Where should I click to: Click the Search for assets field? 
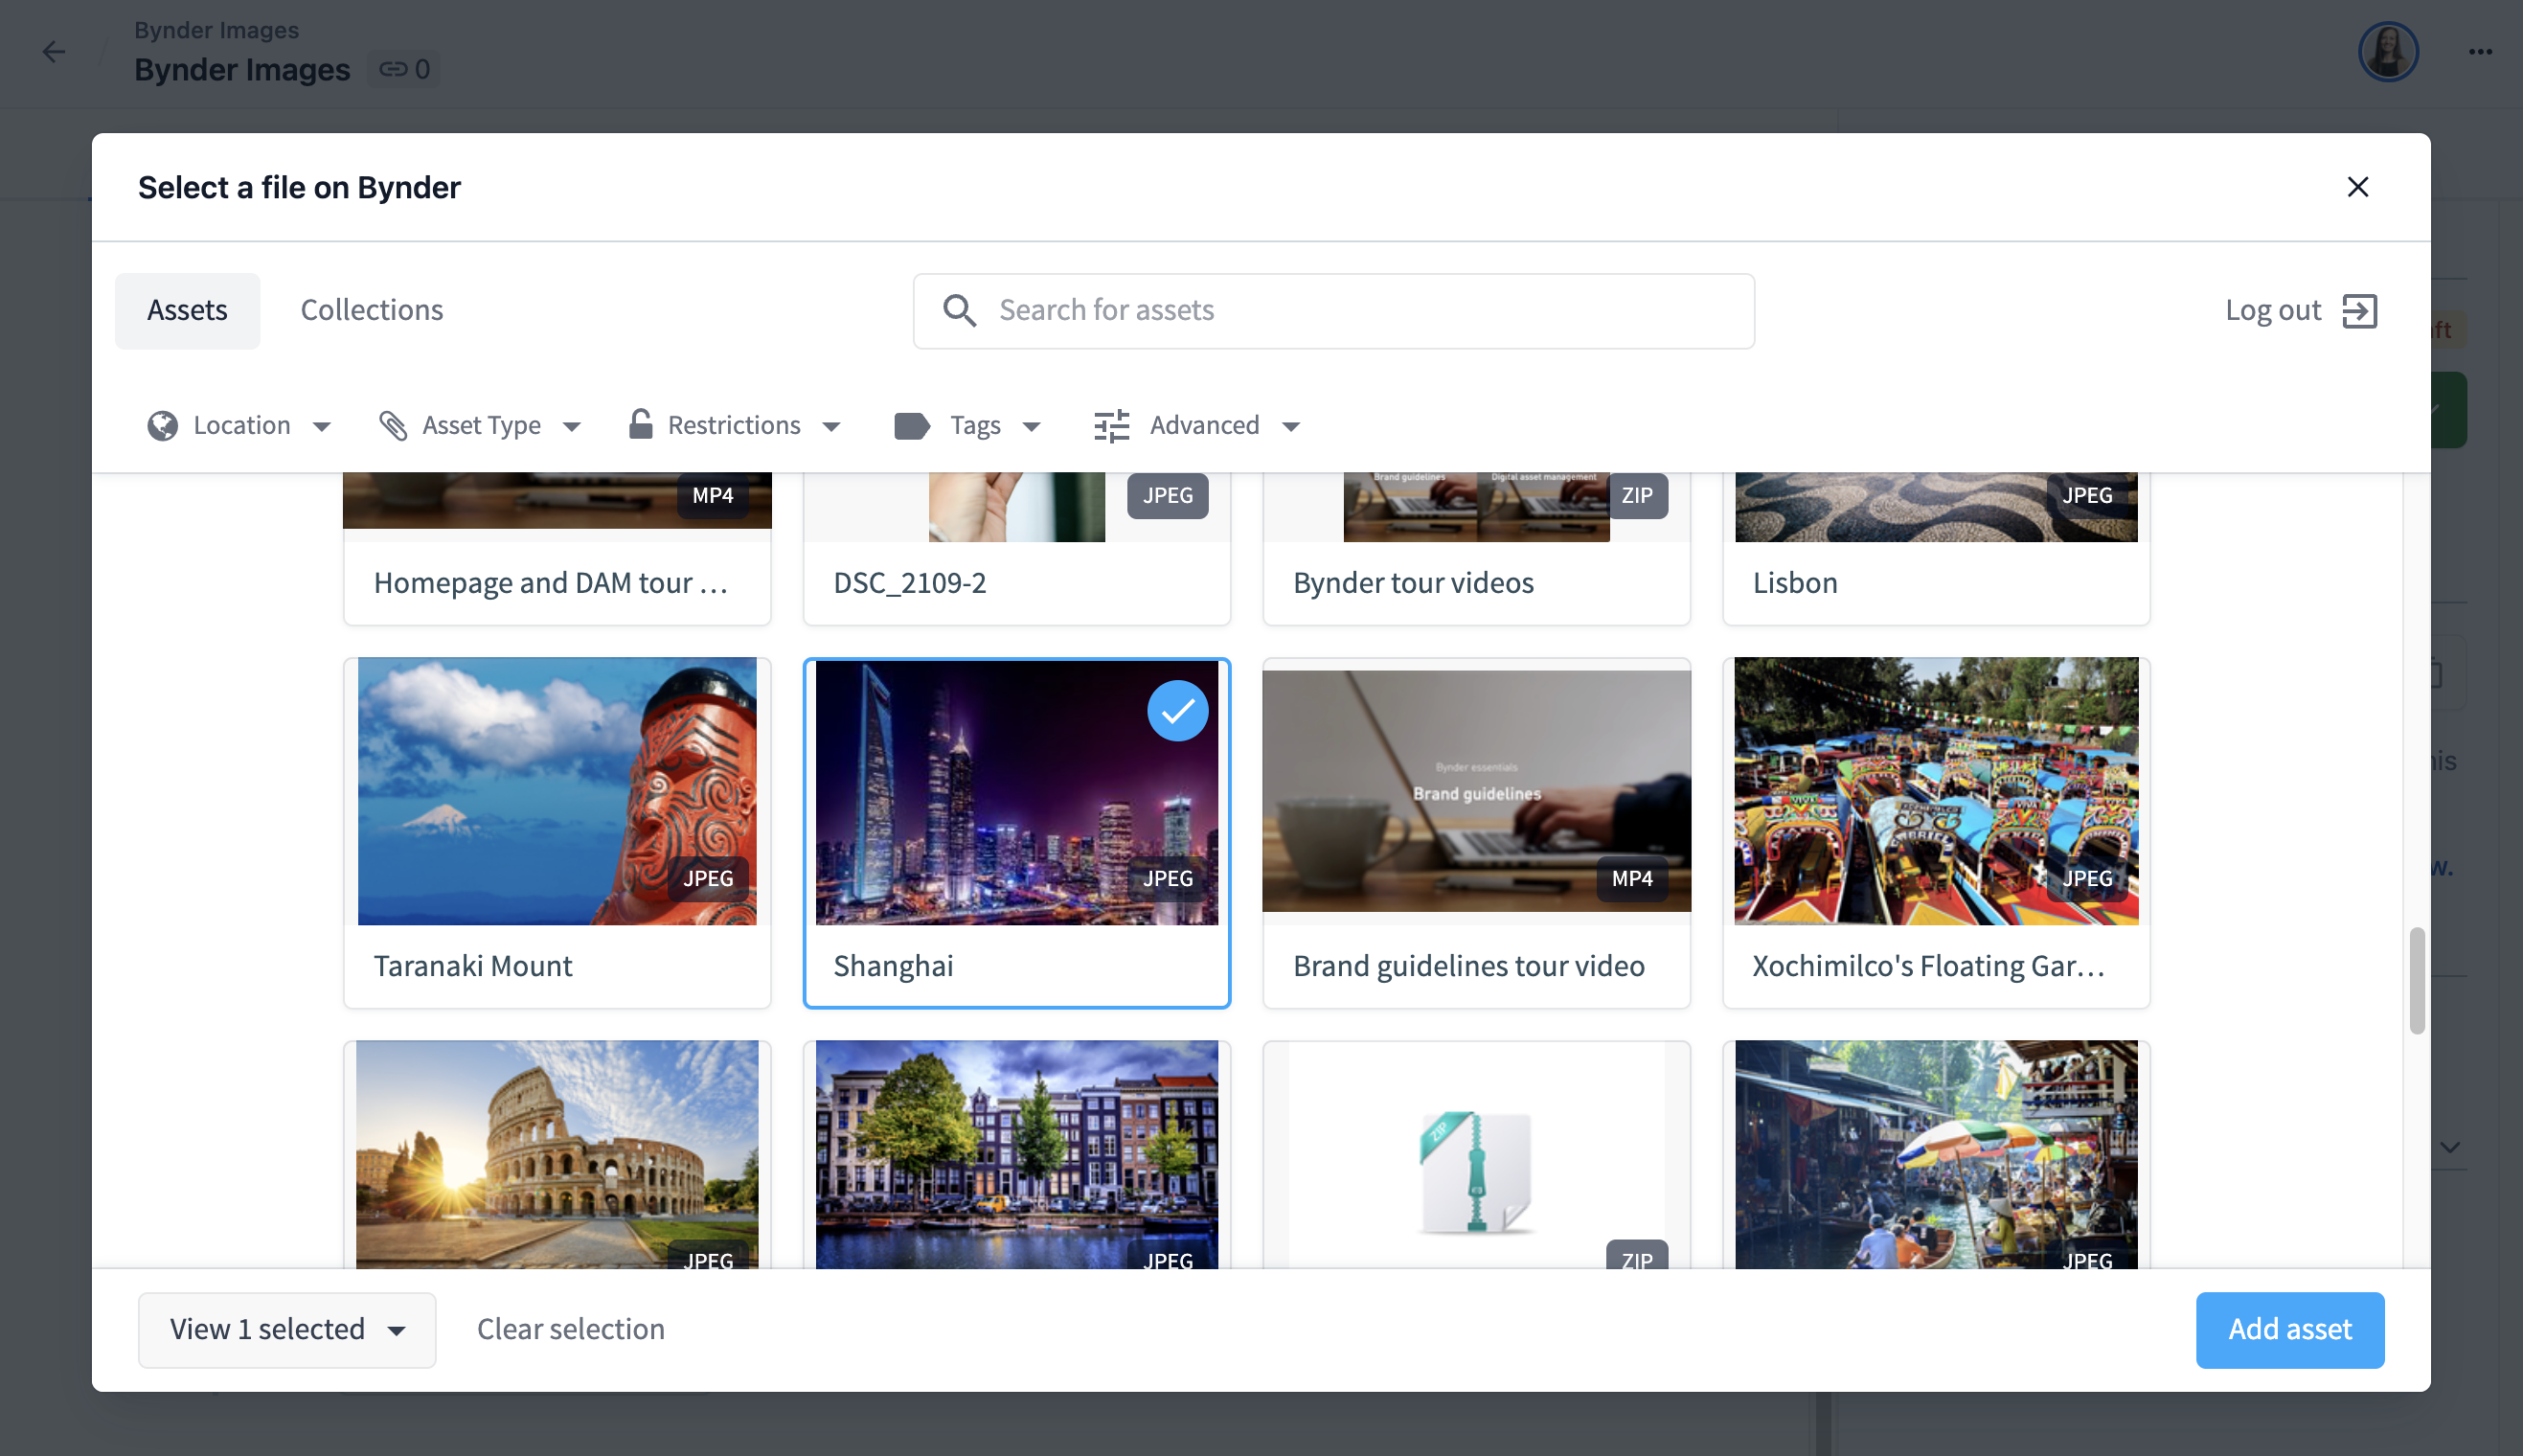click(x=1333, y=311)
